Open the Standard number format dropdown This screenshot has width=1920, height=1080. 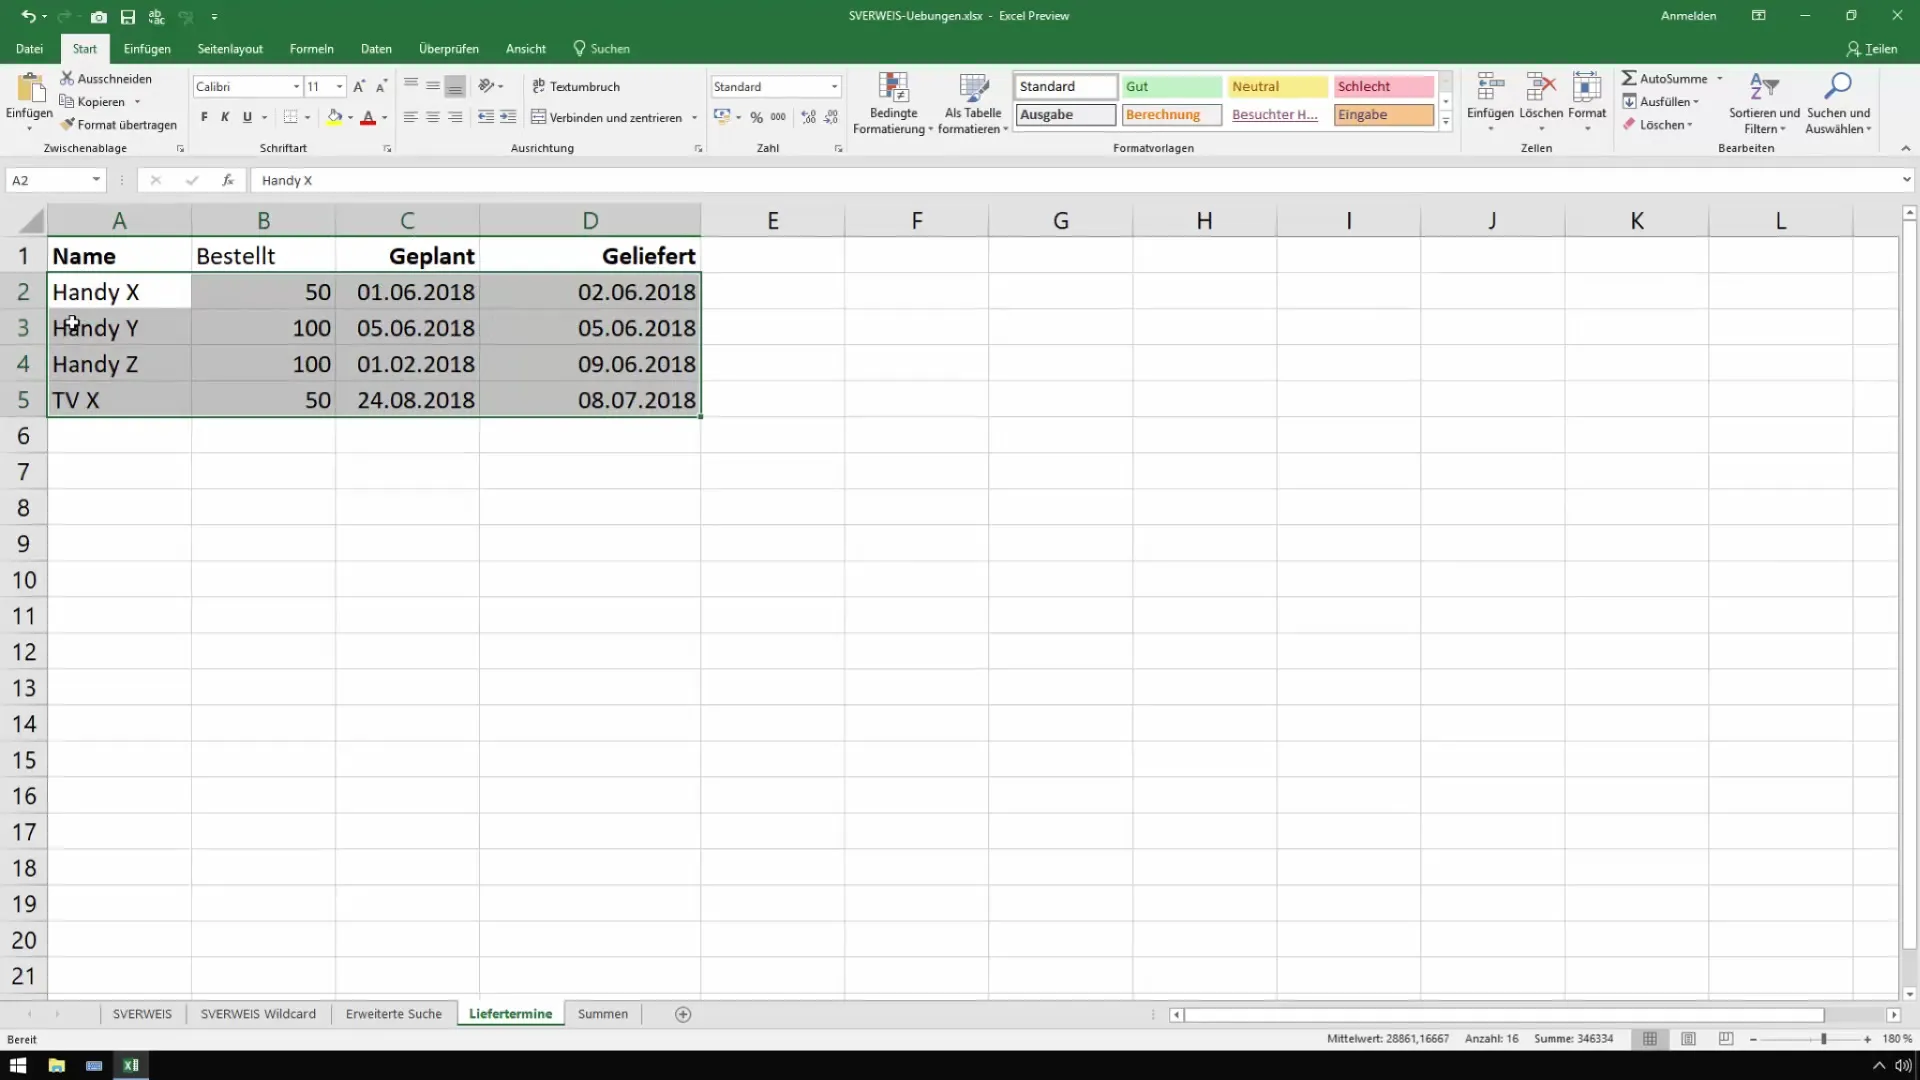[x=834, y=86]
